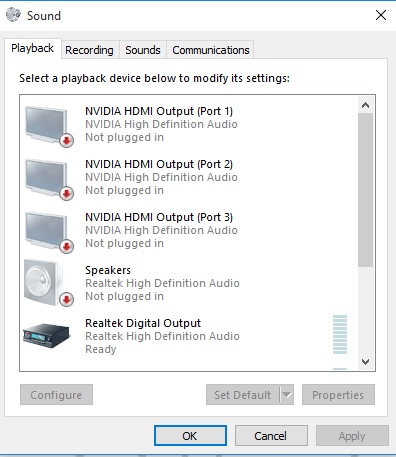This screenshot has height=457, width=396.
Task: Open the Sounds tab
Action: (143, 50)
